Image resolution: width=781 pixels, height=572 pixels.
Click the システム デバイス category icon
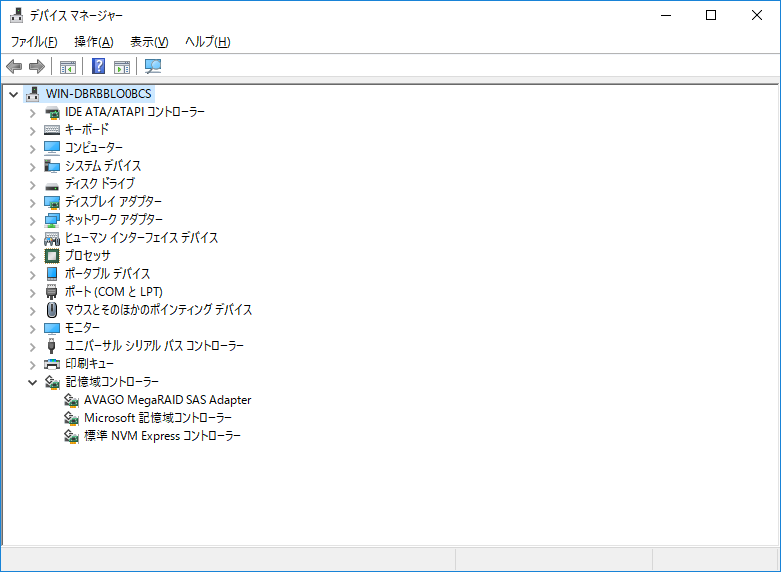tap(52, 166)
